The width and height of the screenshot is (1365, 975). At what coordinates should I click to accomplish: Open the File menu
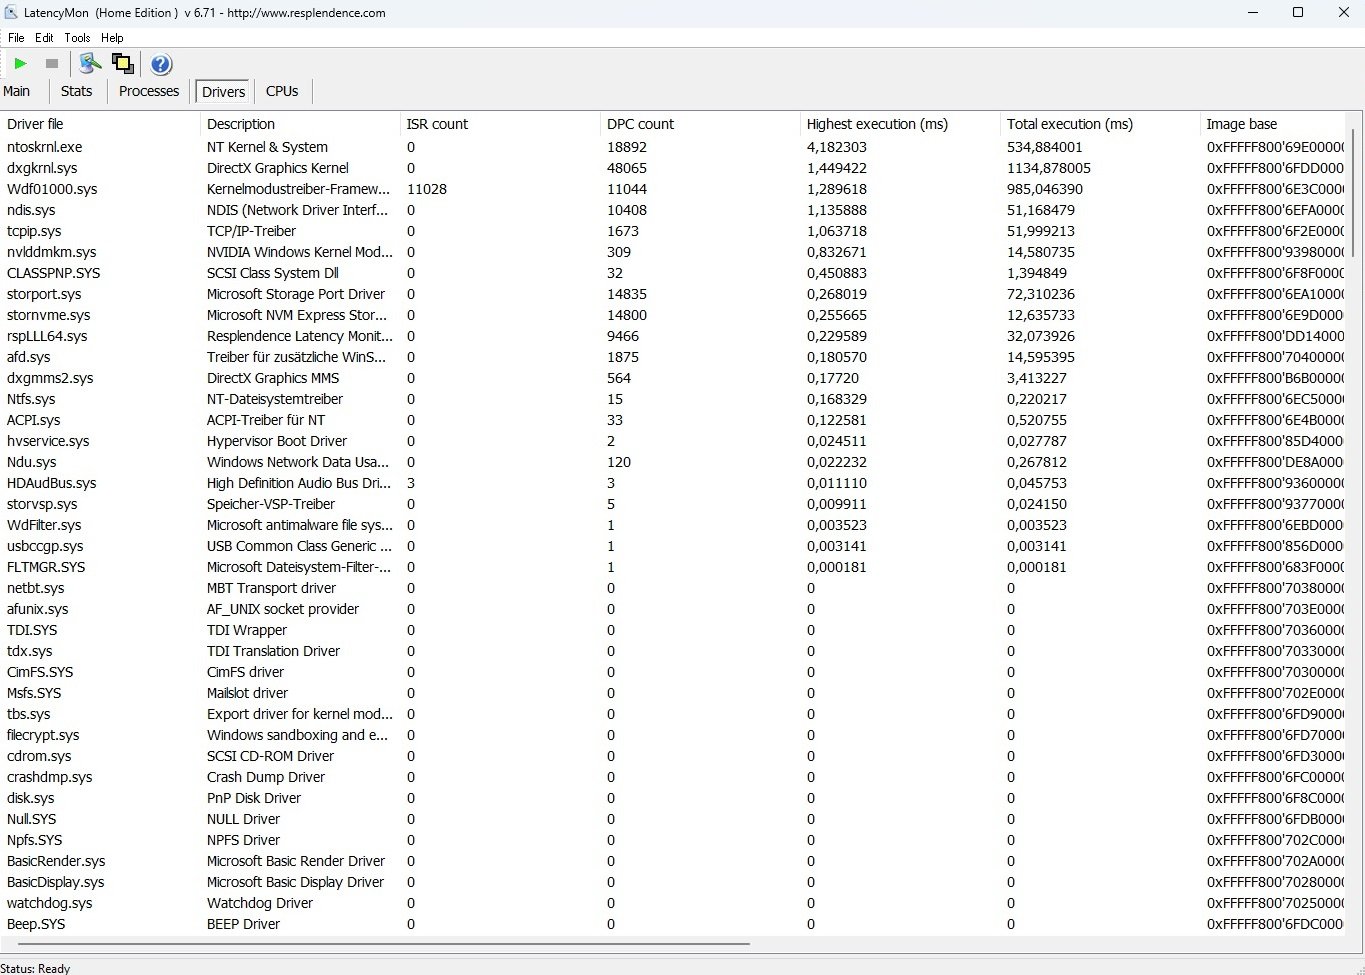point(16,38)
